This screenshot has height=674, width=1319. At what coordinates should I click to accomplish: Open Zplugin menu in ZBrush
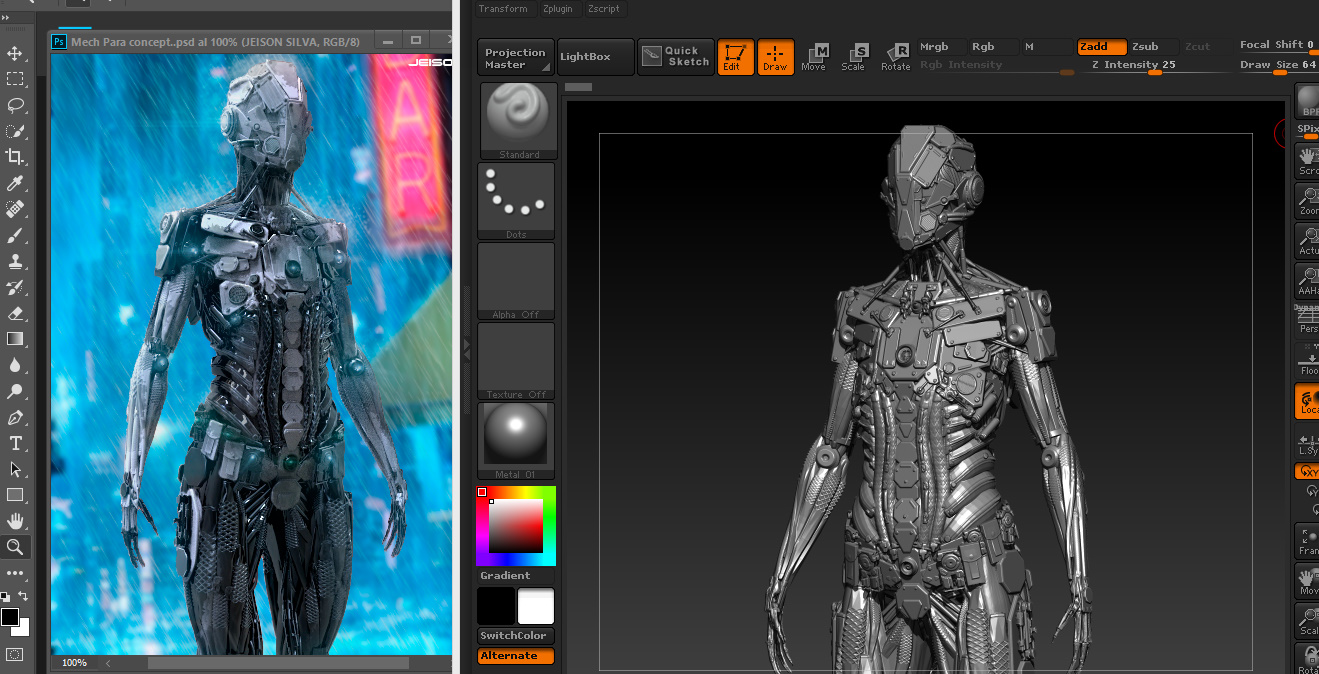coord(558,9)
